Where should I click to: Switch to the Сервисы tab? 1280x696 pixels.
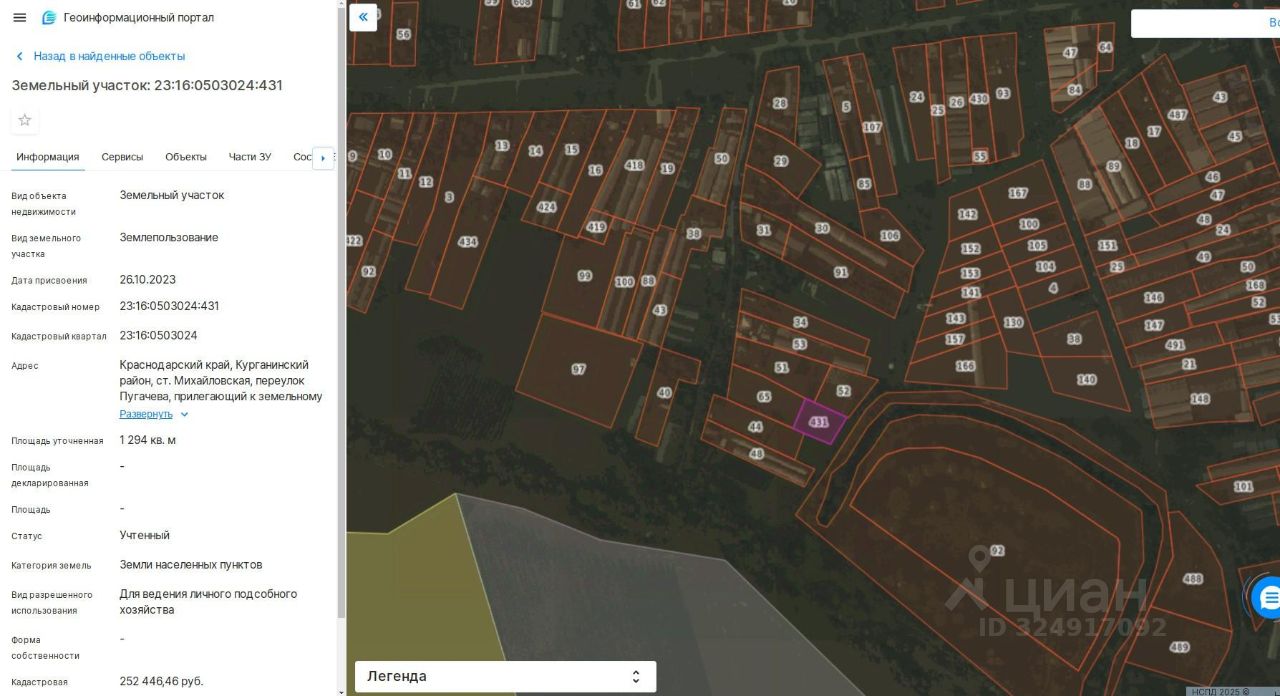tap(122, 157)
